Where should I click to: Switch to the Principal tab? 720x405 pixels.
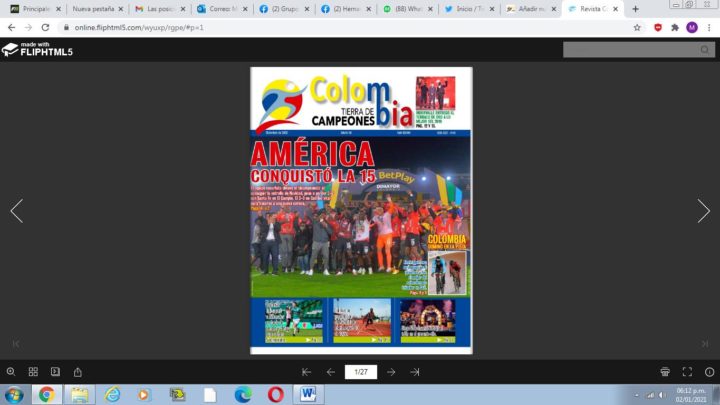(35, 9)
